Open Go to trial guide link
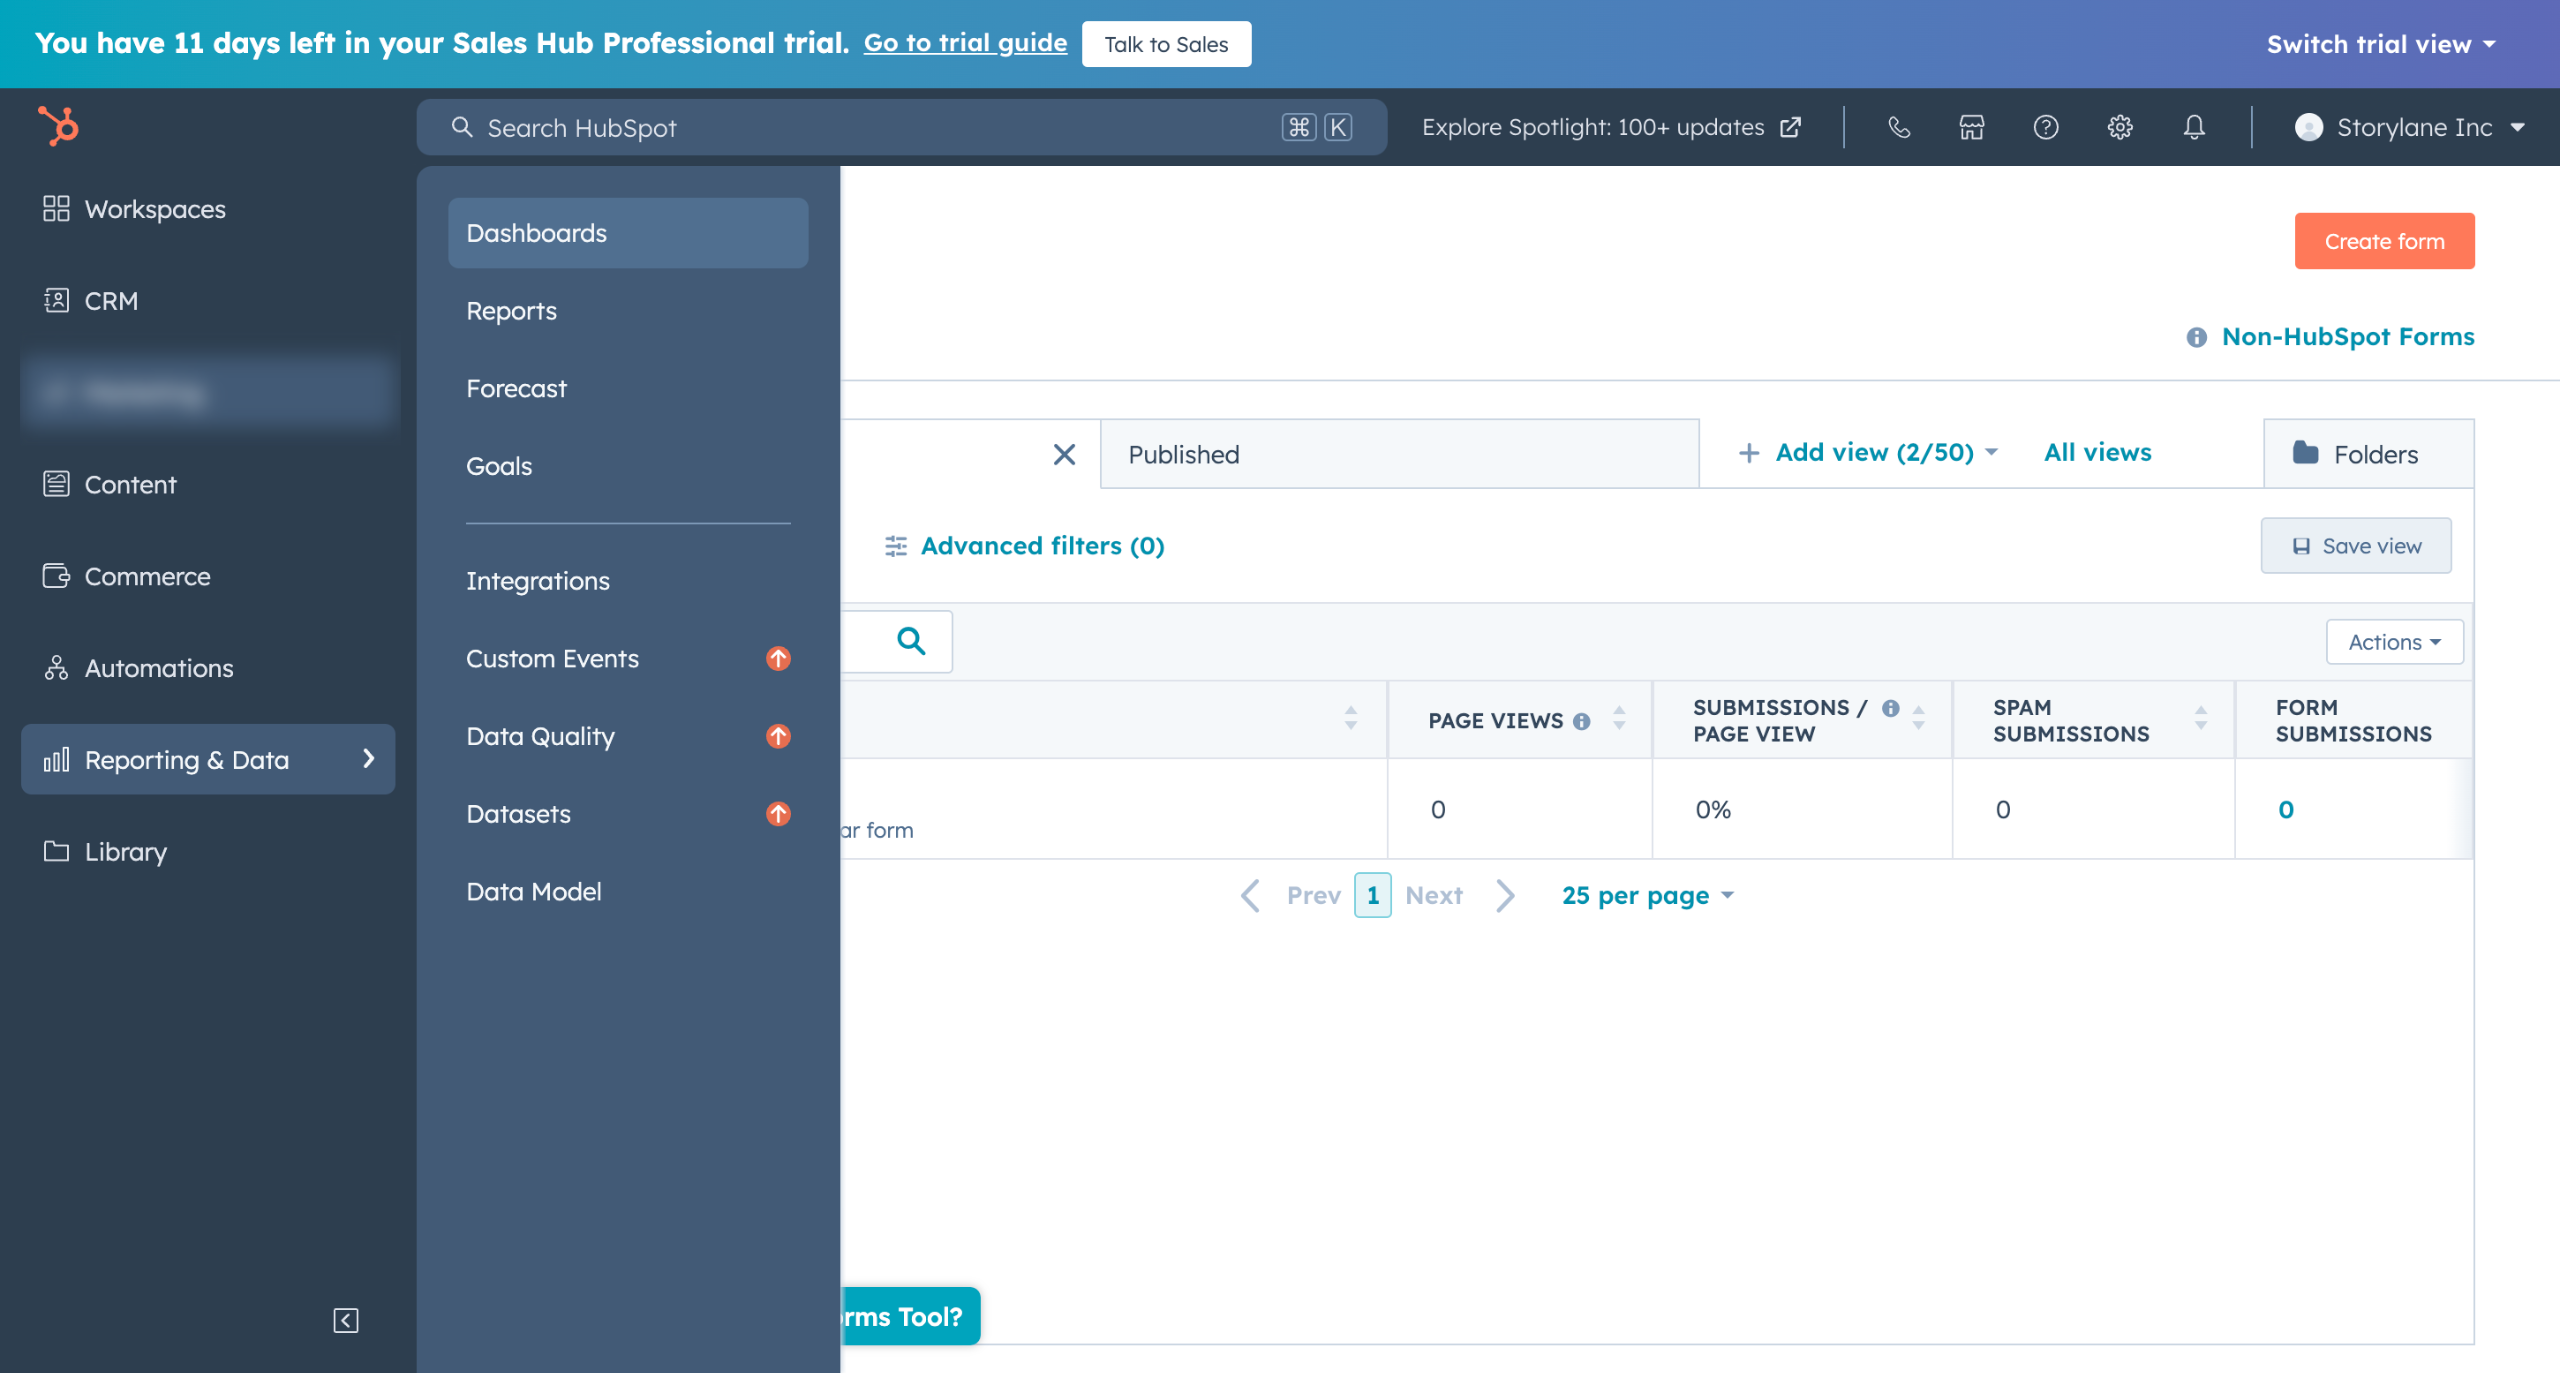 click(x=964, y=43)
